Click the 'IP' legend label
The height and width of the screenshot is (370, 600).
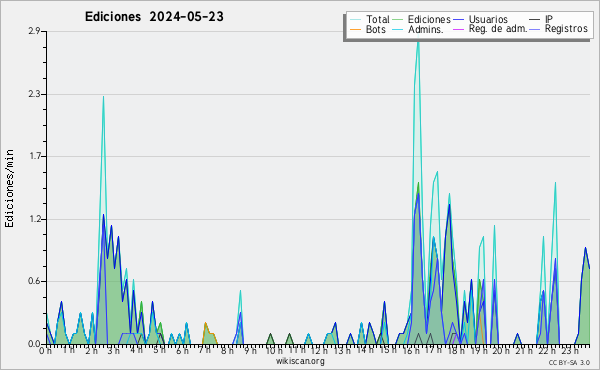click(549, 19)
